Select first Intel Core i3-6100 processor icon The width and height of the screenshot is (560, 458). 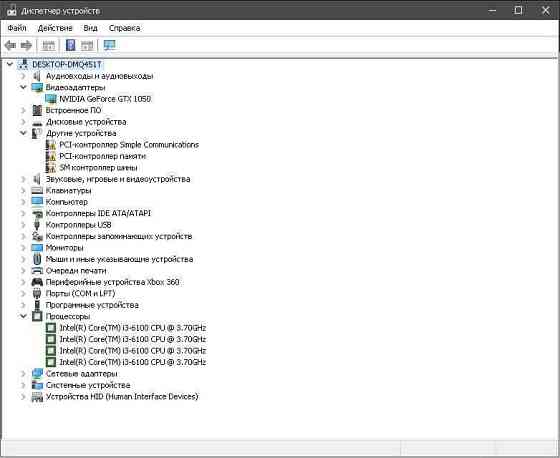[51, 328]
